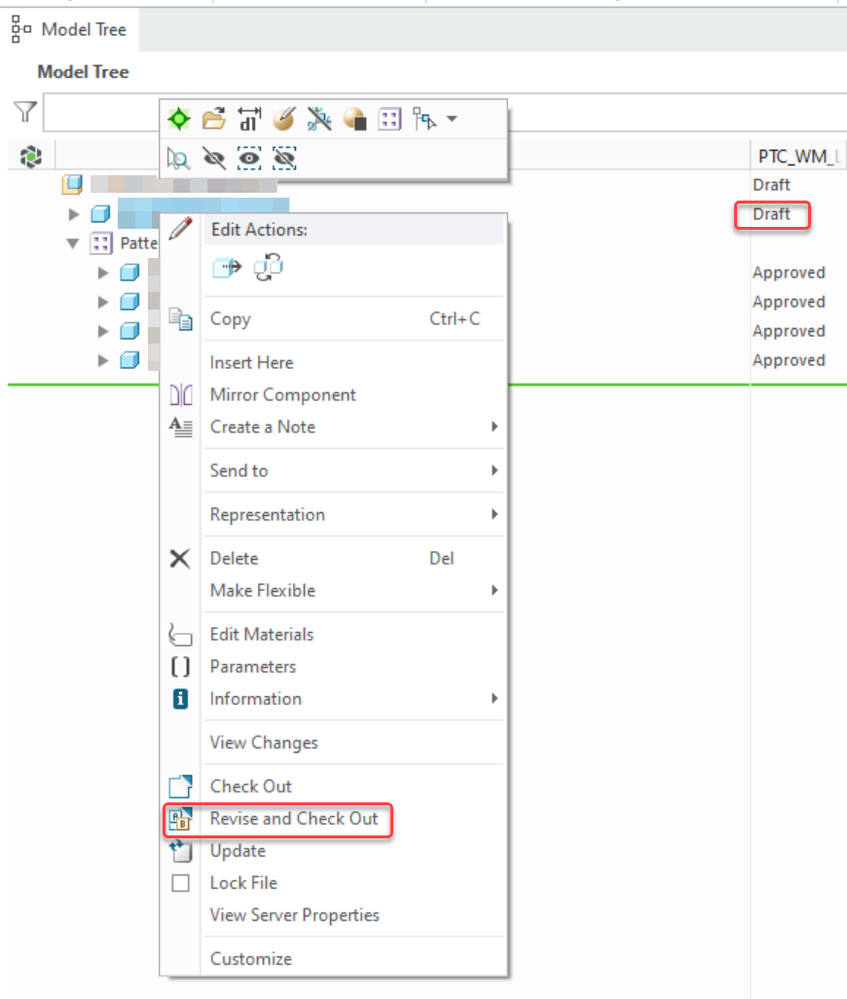
Task: Select the Edit Dimensions d1 icon
Action: tap(249, 119)
